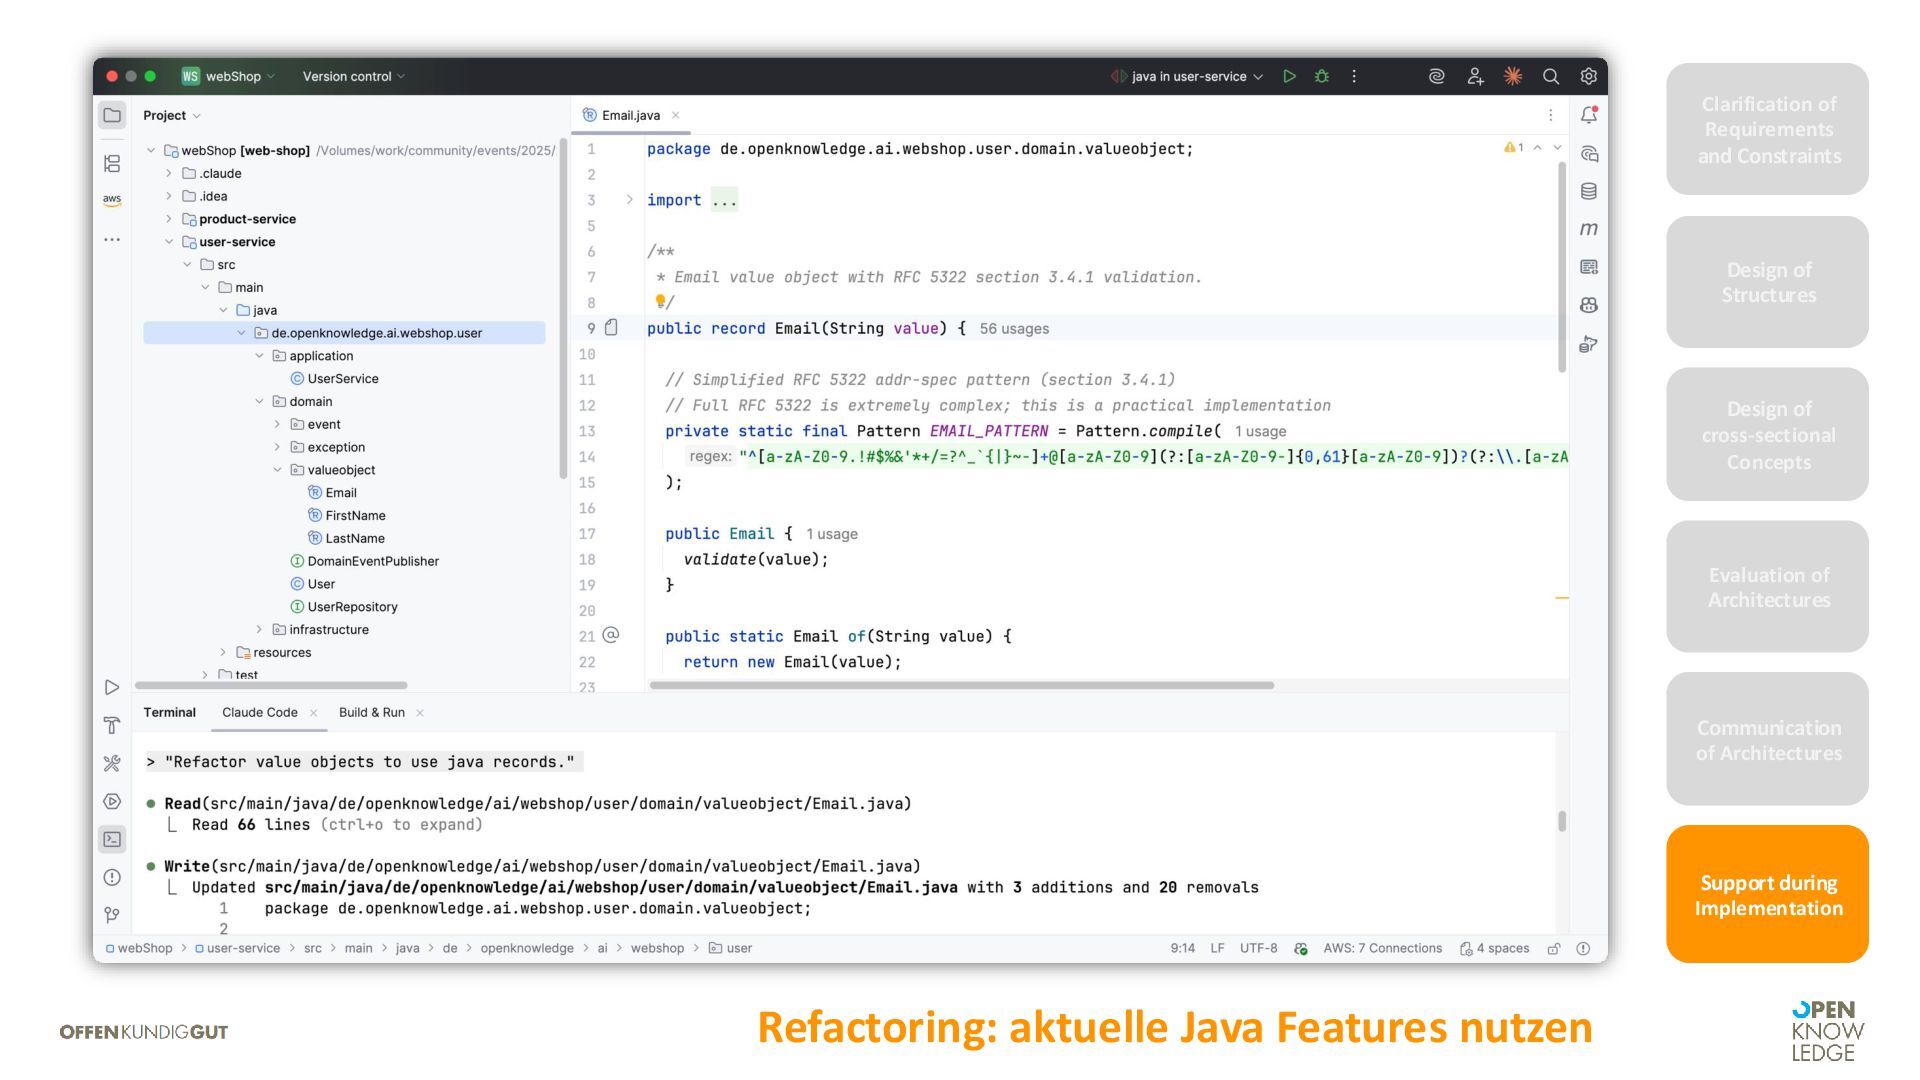The image size is (1920, 1080).
Task: Open the AWS Toolkit sidebar icon
Action: pyautogui.click(x=112, y=200)
